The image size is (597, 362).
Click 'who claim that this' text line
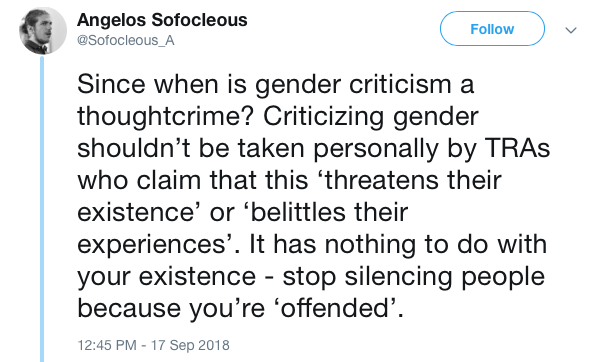(193, 180)
